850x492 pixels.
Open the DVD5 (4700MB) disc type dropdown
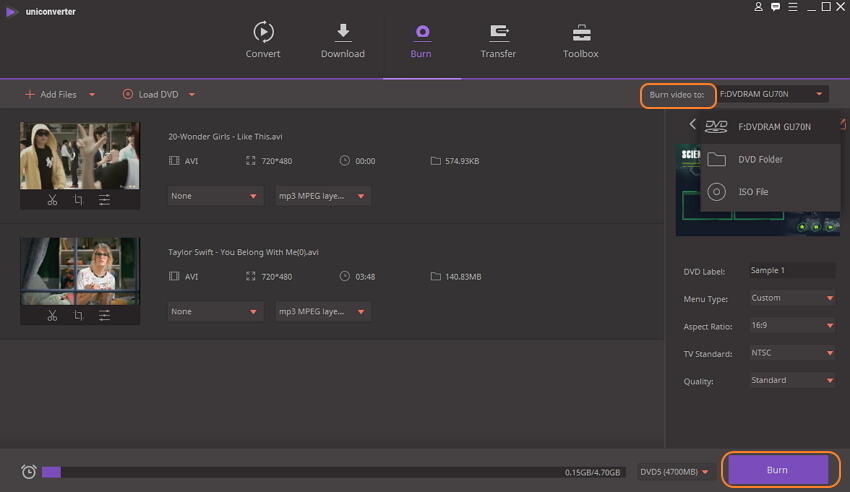click(674, 472)
